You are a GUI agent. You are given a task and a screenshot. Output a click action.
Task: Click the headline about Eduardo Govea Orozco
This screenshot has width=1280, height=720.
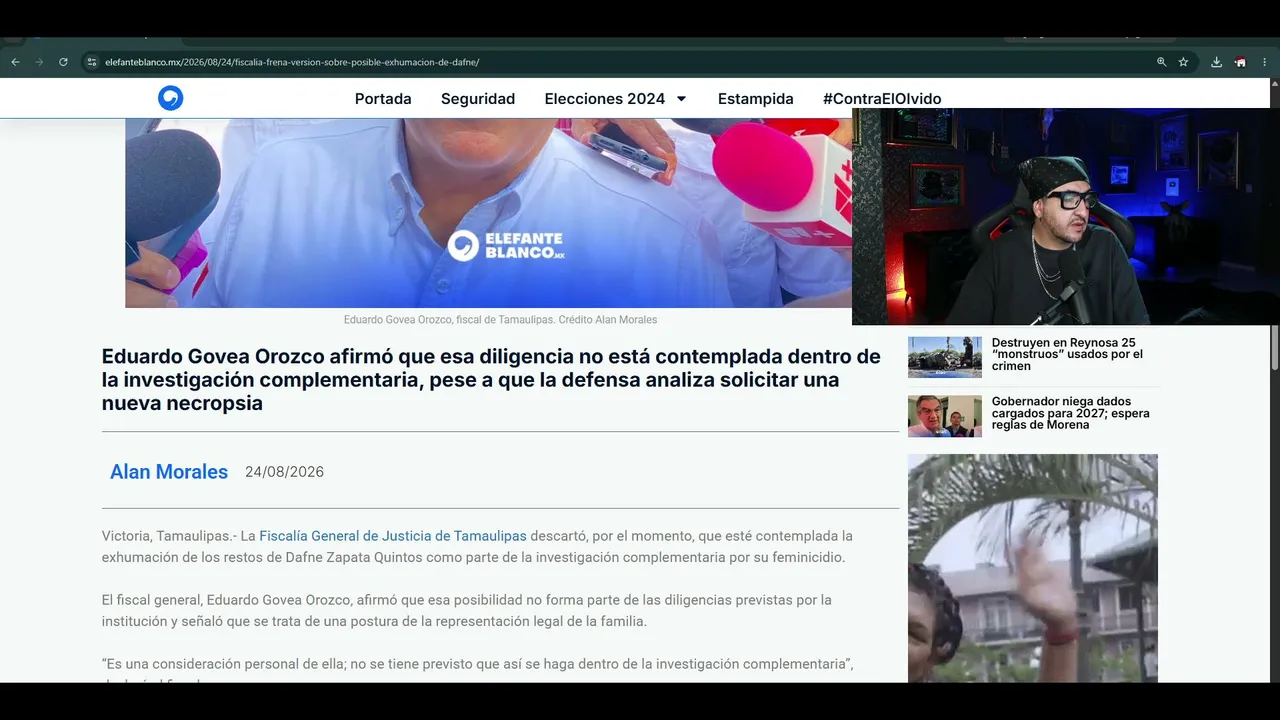pos(491,380)
